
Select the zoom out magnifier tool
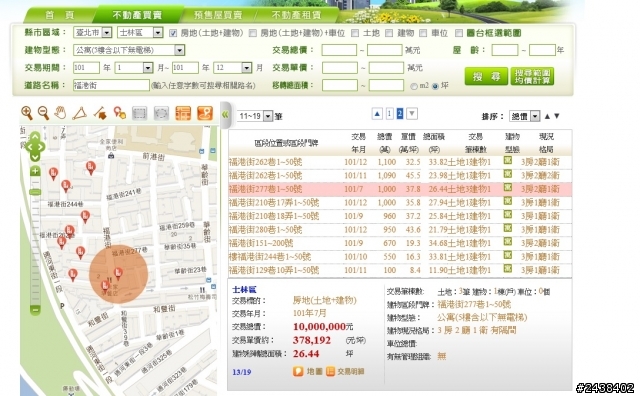(x=43, y=113)
